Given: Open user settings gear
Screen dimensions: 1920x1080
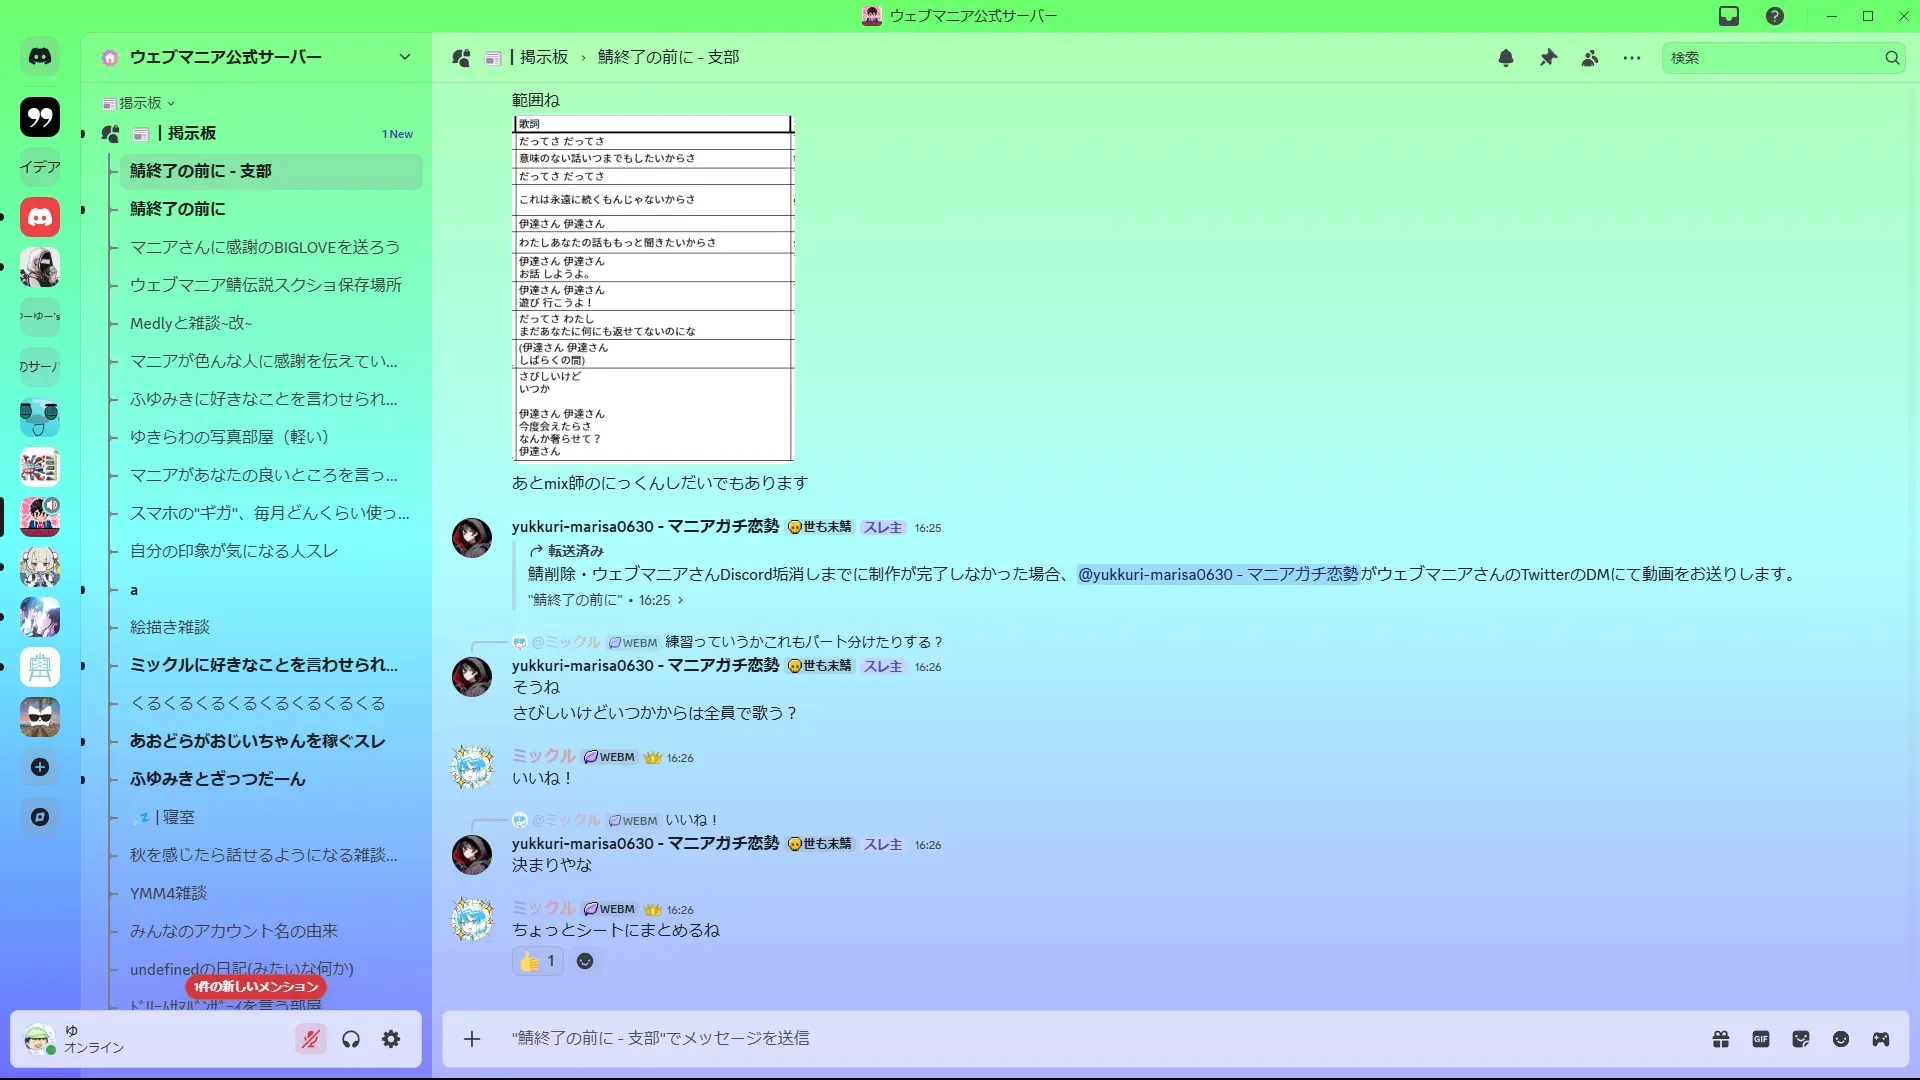Looking at the screenshot, I should point(391,1039).
